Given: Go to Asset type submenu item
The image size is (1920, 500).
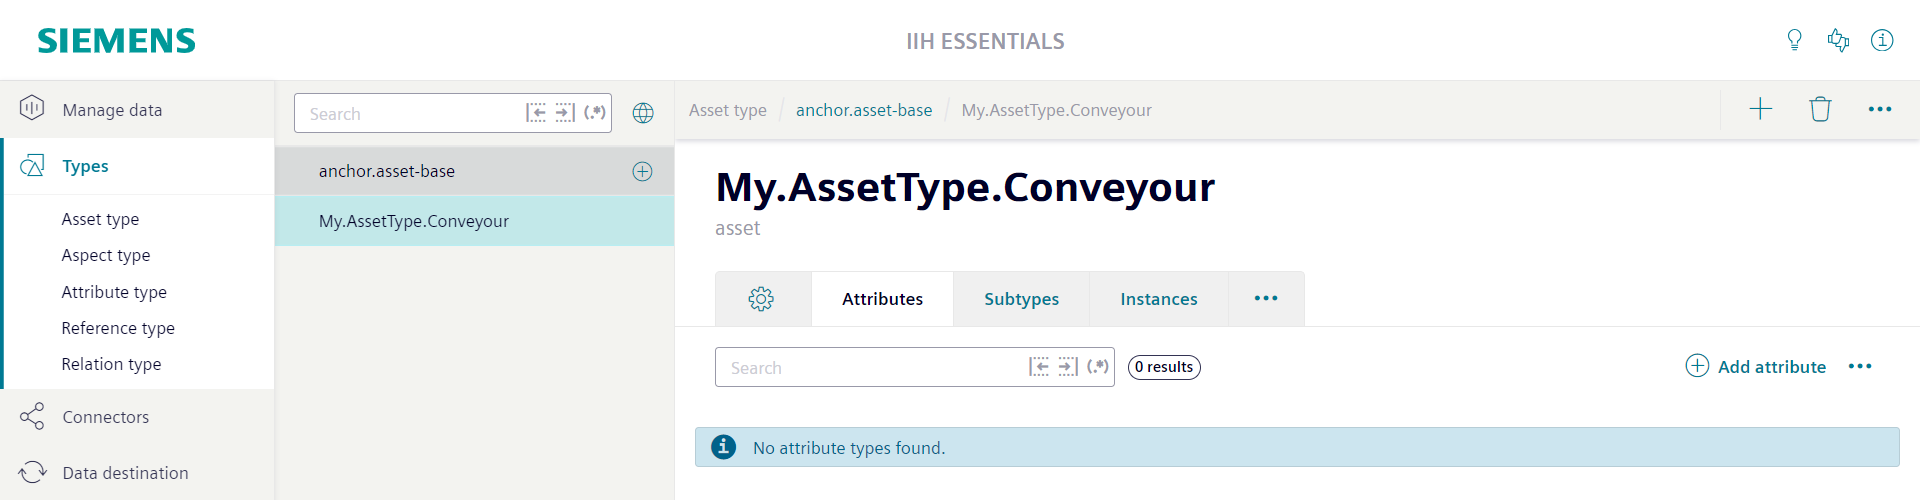Looking at the screenshot, I should pyautogui.click(x=100, y=219).
